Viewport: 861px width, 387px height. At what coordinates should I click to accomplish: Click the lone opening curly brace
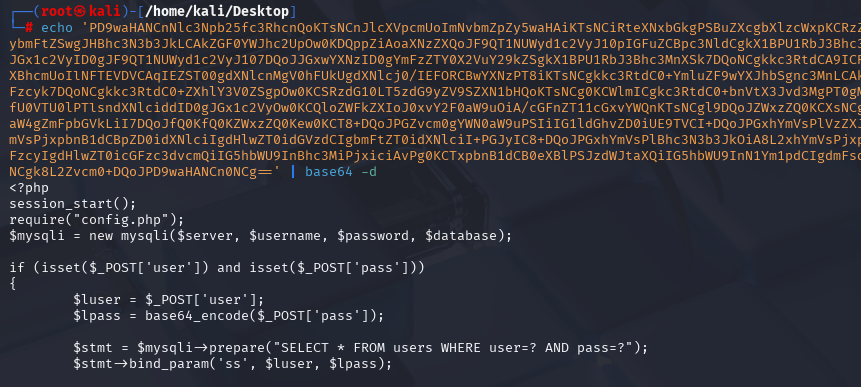coord(13,284)
